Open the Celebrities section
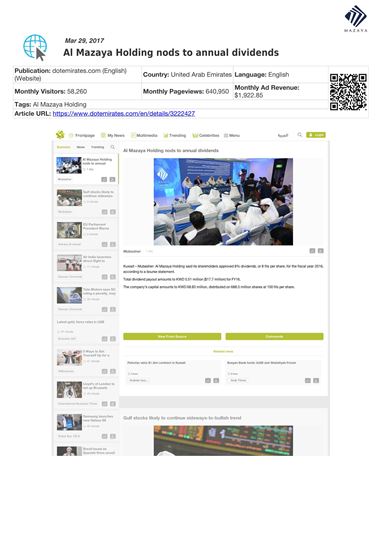The height and width of the screenshot is (540, 381). click(206, 135)
